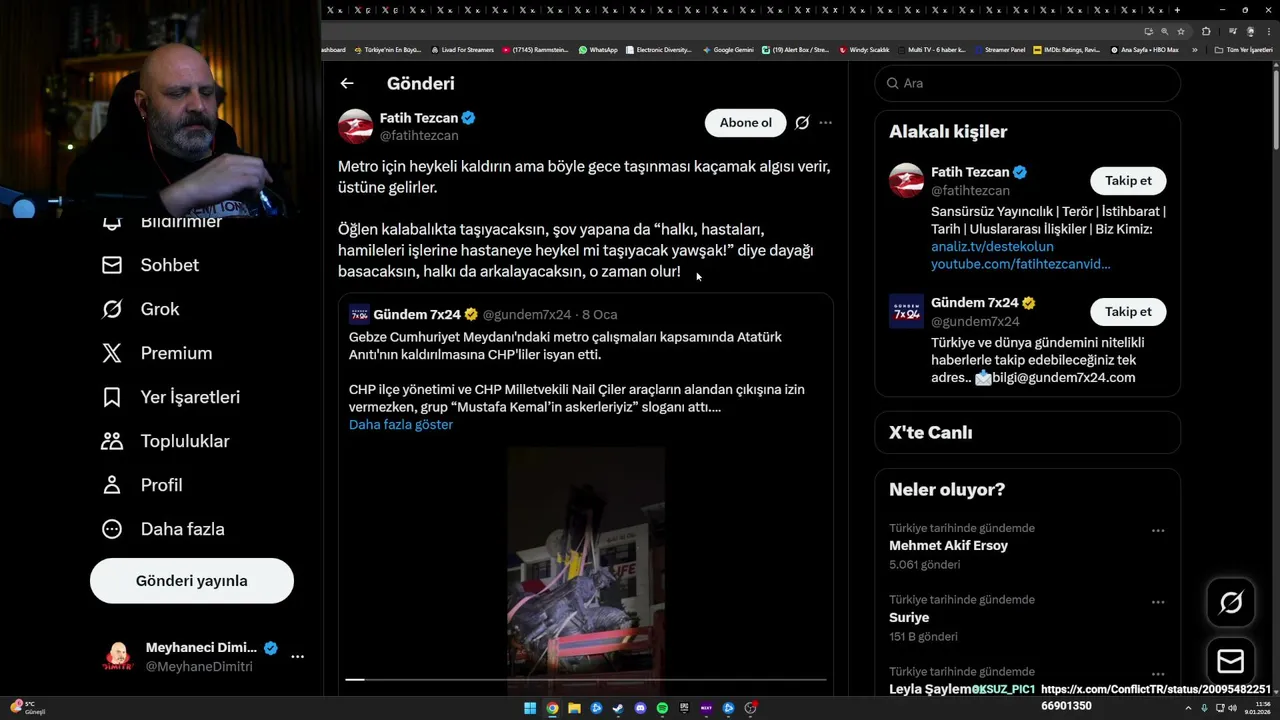This screenshot has height=720, width=1280.
Task: Open the more options menu on Fatih Tezcan's post
Action: pos(825,123)
